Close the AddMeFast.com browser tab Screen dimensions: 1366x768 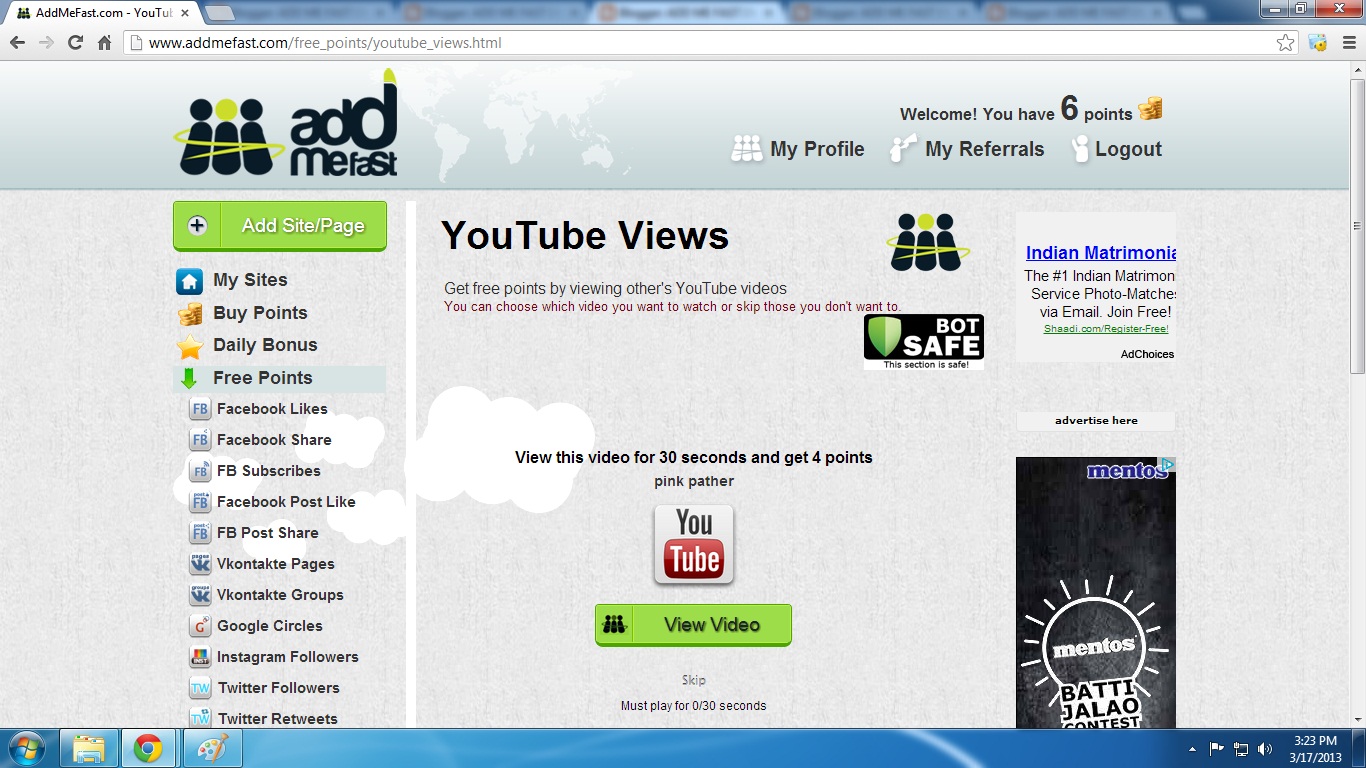tap(185, 13)
